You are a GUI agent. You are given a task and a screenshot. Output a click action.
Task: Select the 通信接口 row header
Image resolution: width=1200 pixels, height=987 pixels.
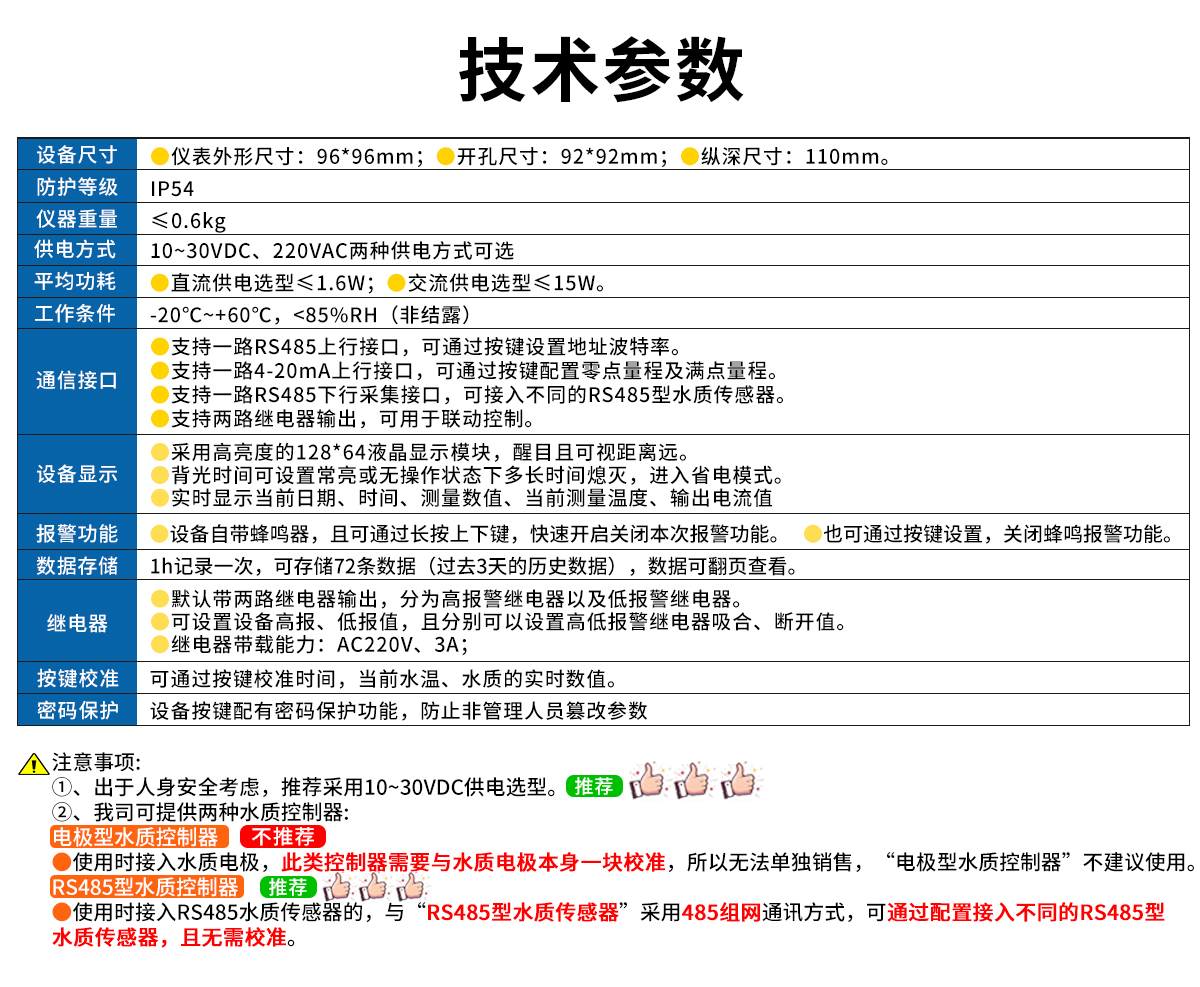[x=77, y=381]
